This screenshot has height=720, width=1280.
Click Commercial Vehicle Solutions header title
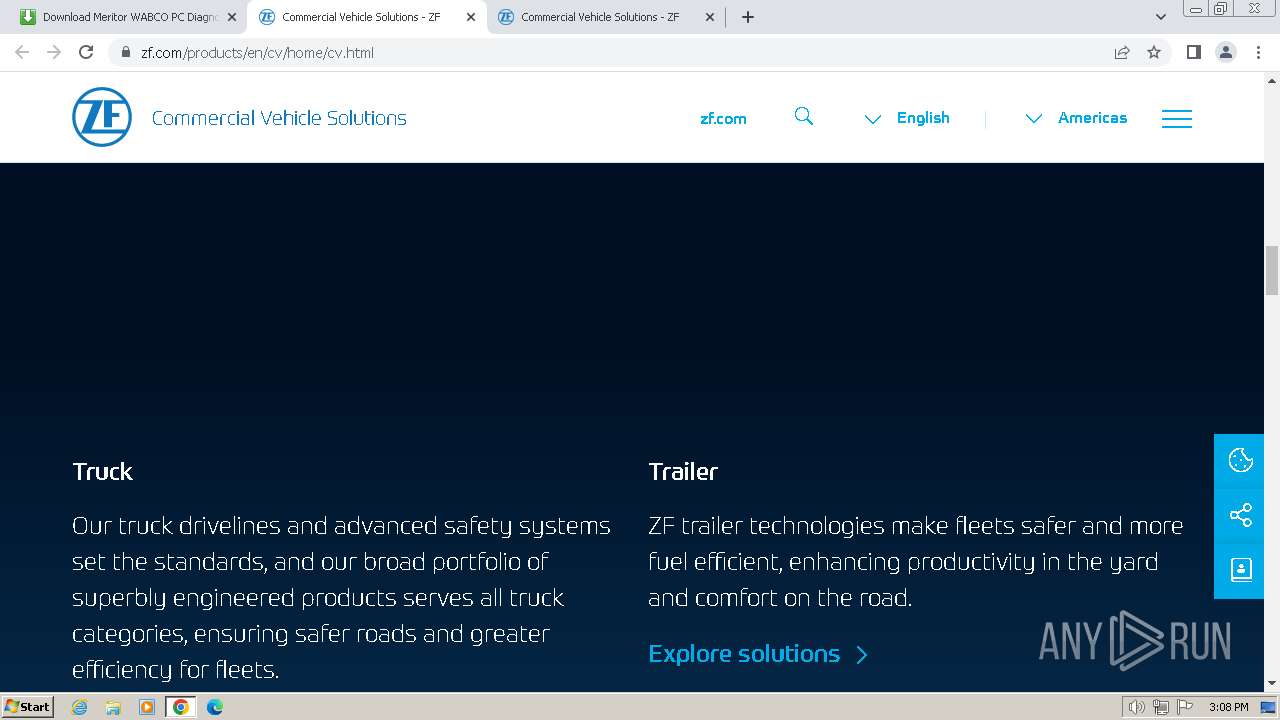279,118
